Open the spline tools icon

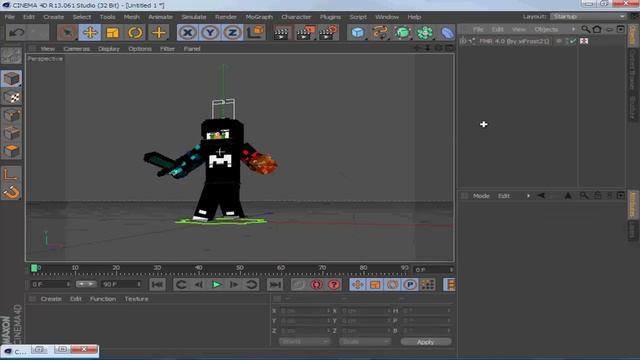[x=380, y=32]
